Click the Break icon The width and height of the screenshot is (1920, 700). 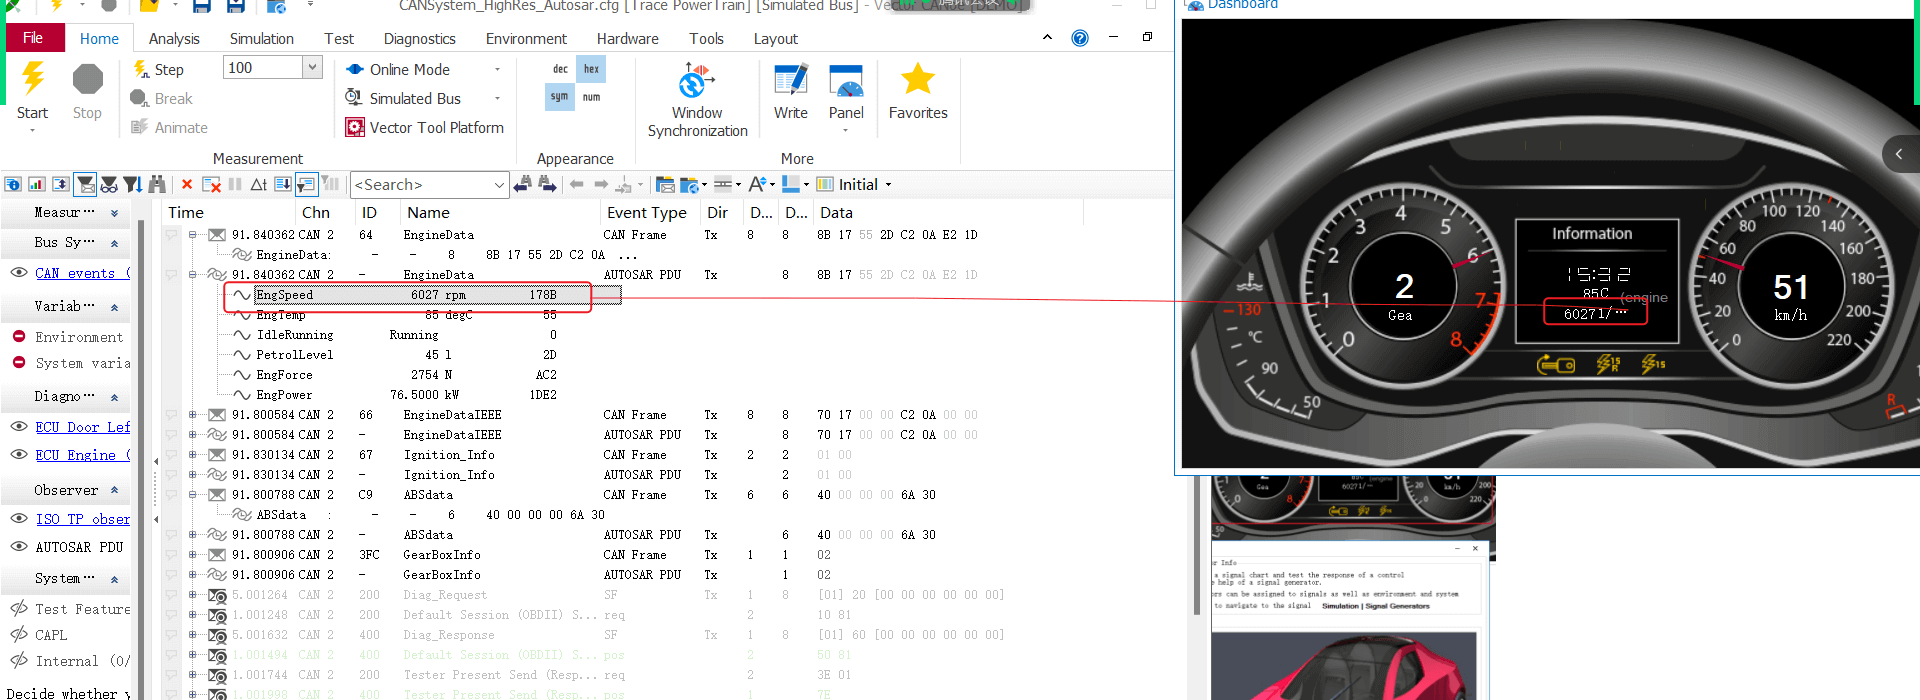(139, 98)
